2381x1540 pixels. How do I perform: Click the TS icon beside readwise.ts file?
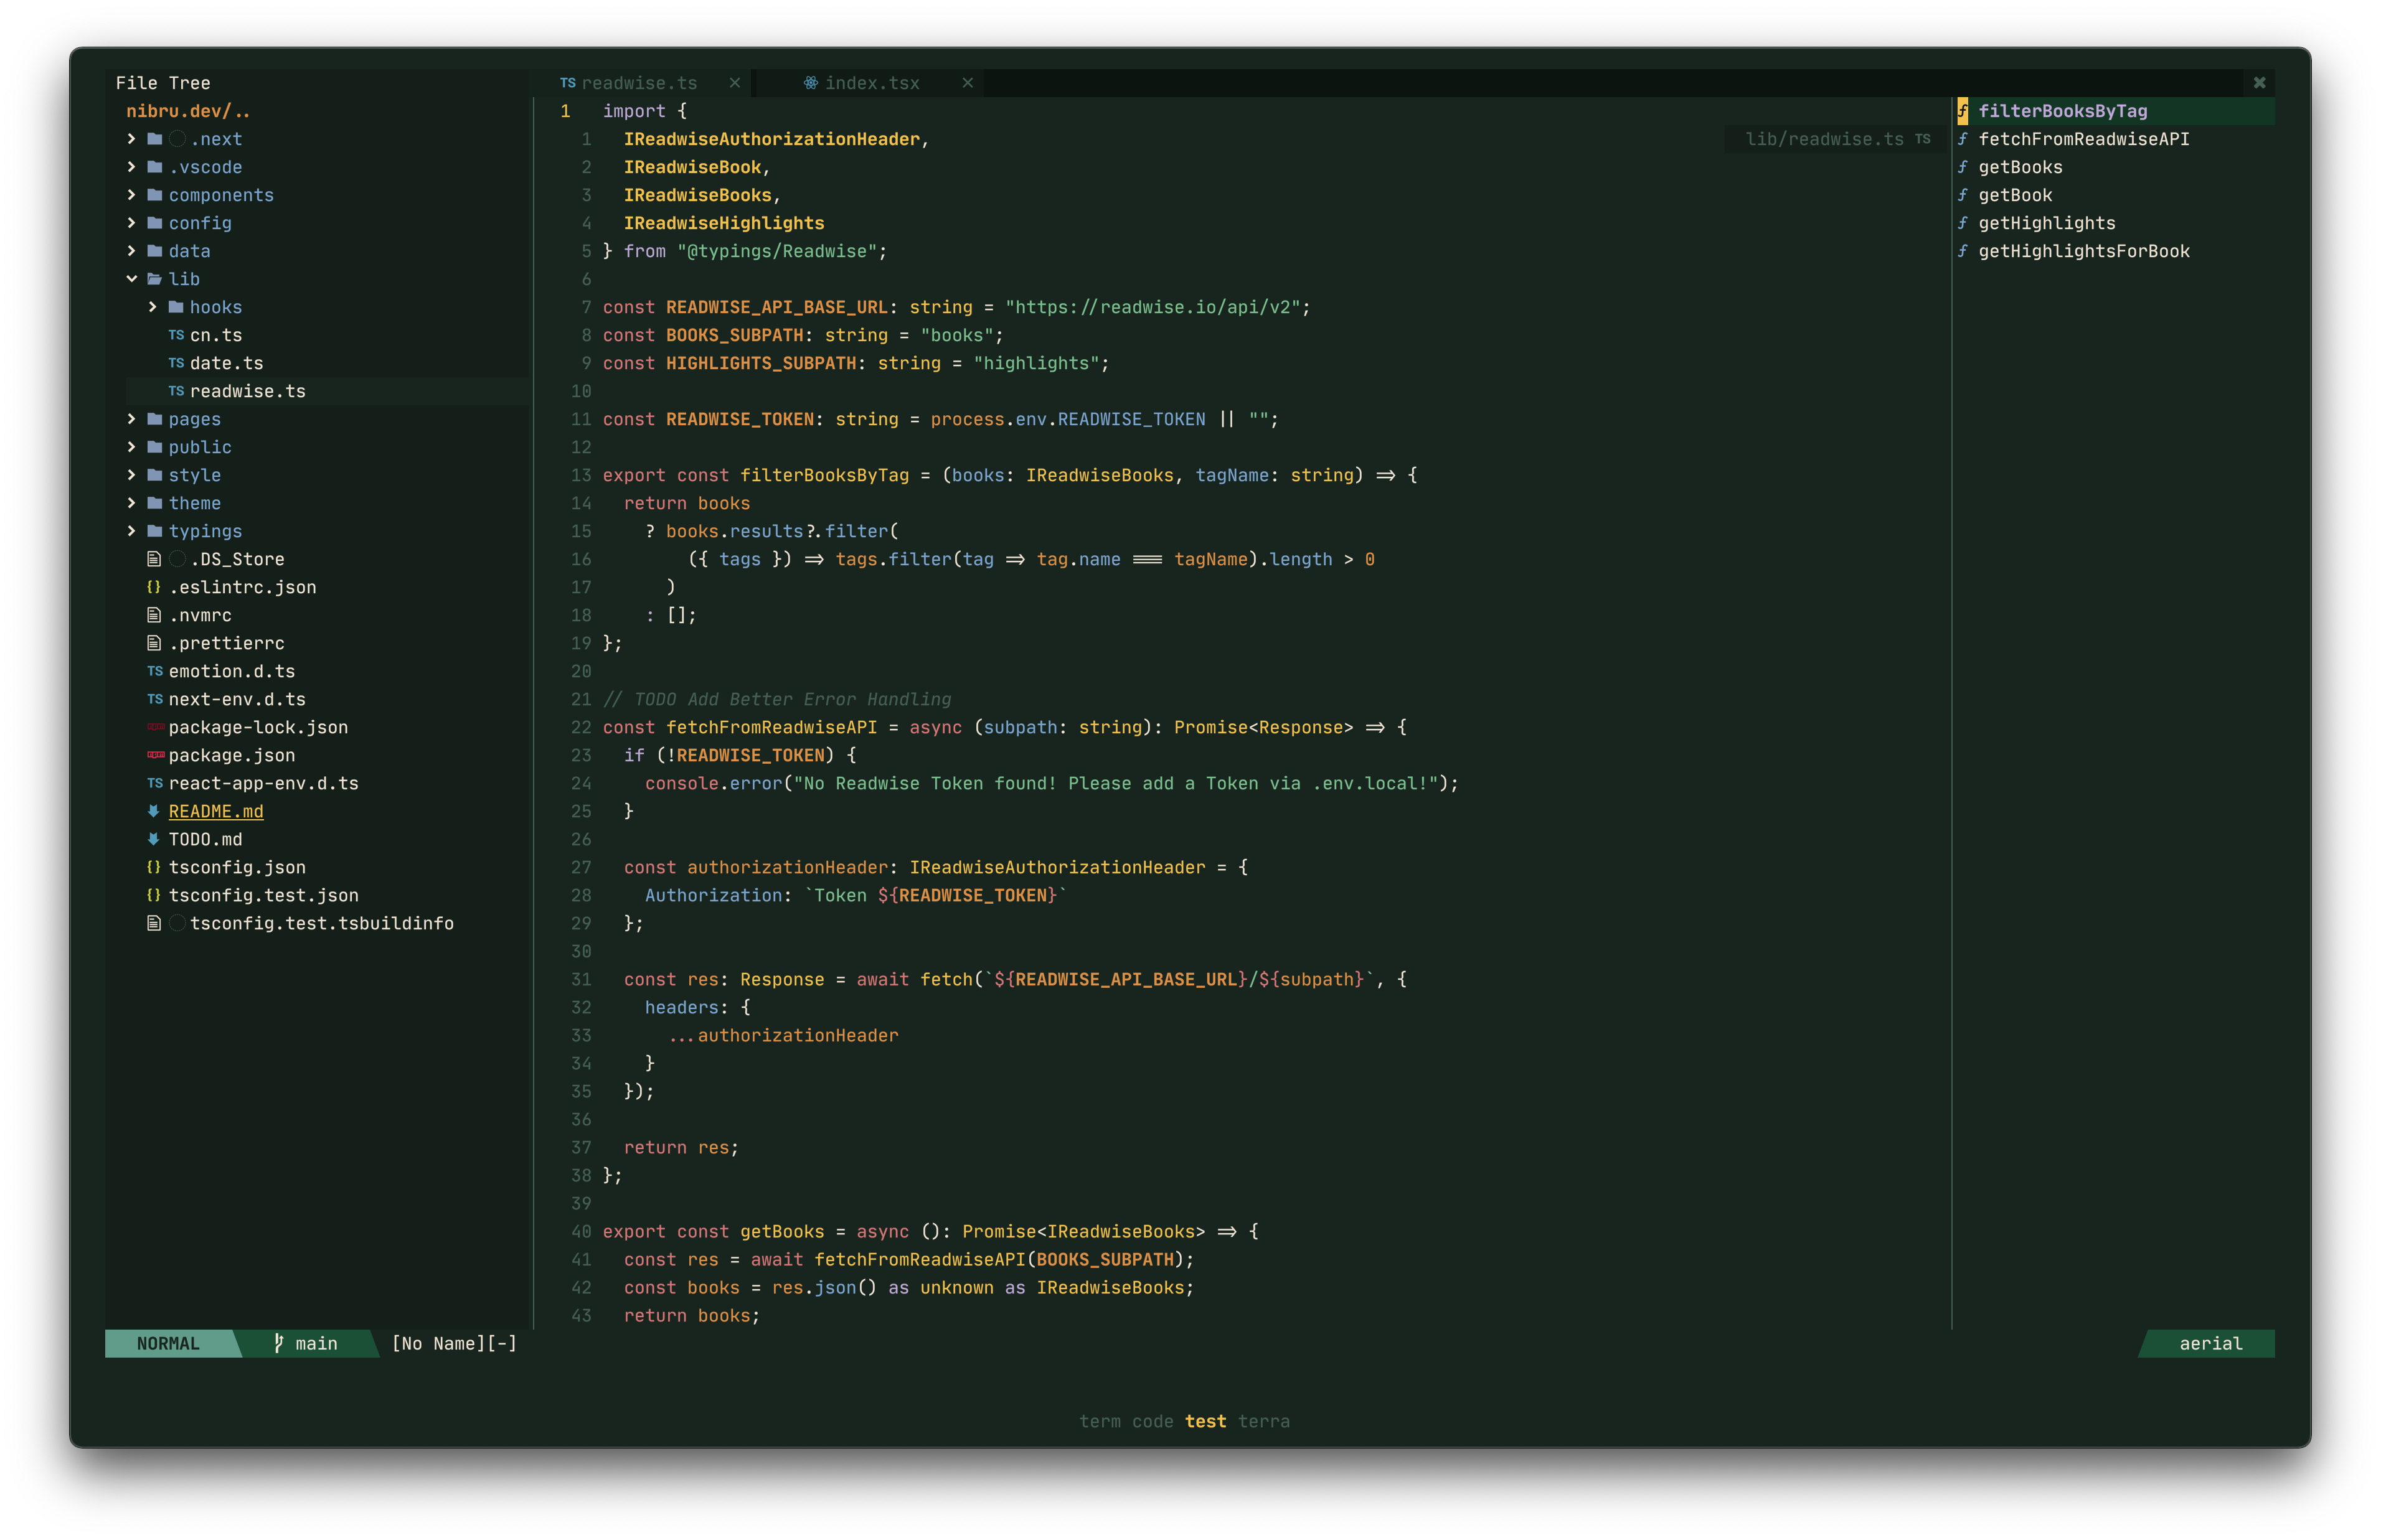pos(176,391)
